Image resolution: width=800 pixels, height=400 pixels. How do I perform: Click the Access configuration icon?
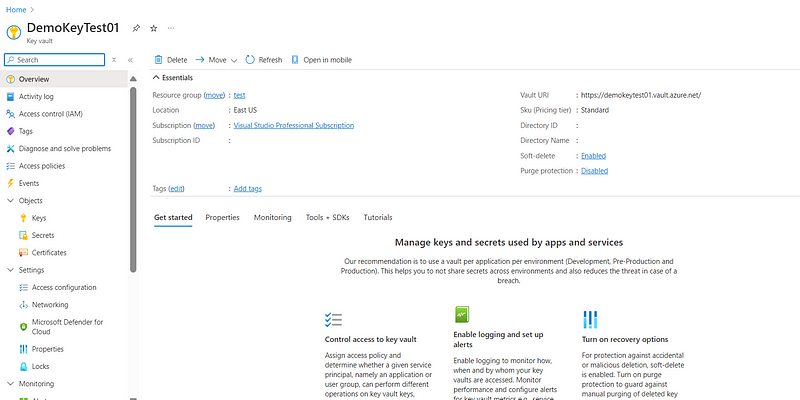coord(23,287)
